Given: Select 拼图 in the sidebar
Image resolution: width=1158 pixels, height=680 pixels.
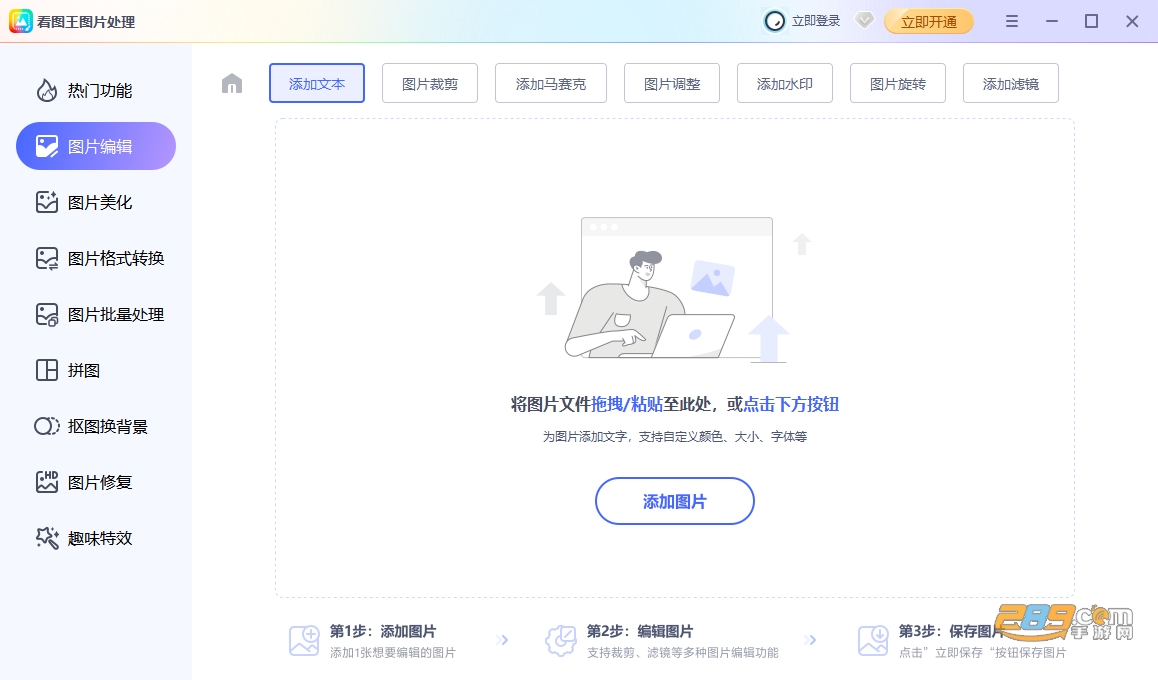Looking at the screenshot, I should [96, 370].
